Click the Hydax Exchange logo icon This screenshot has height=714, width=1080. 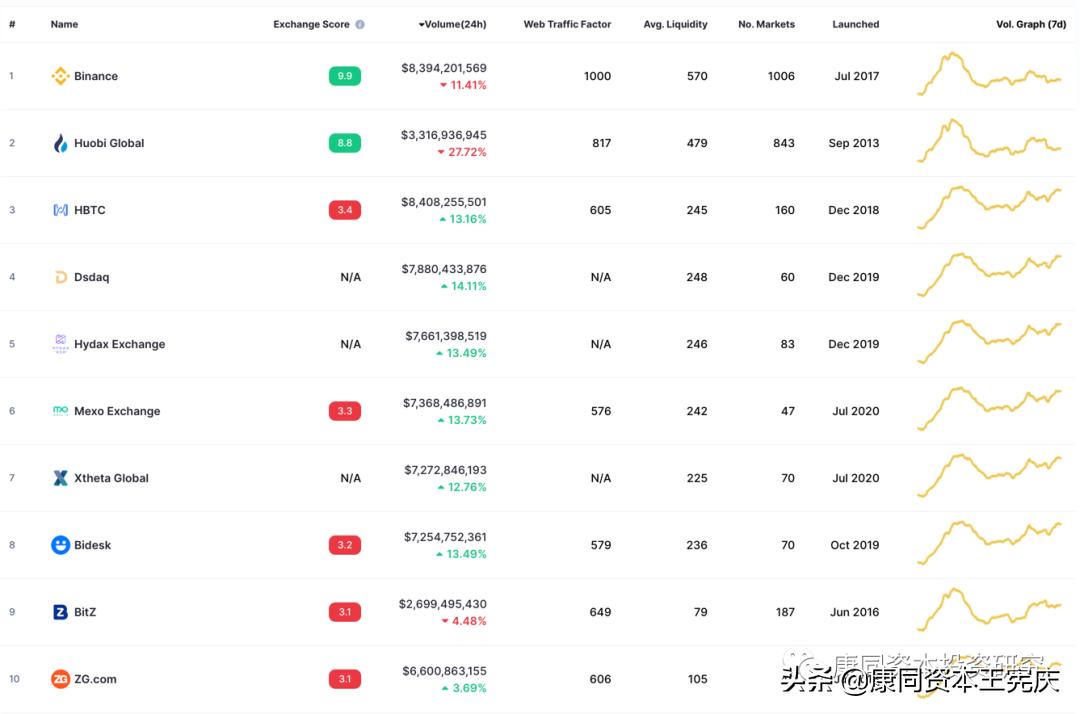tap(60, 344)
